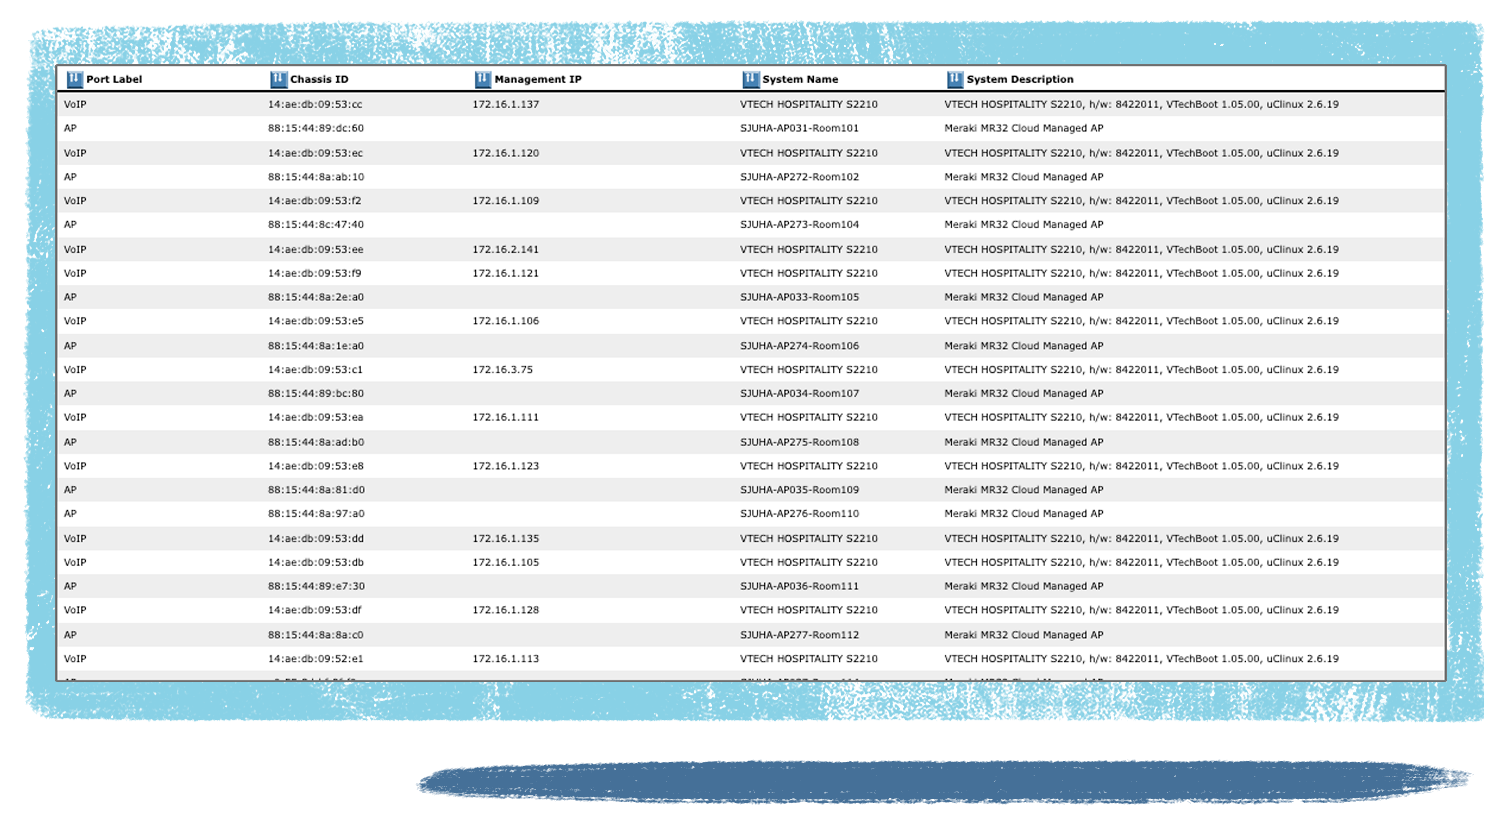
Task: Select chassis ID 88:15:44:8a:8a:c0
Action: (x=315, y=635)
